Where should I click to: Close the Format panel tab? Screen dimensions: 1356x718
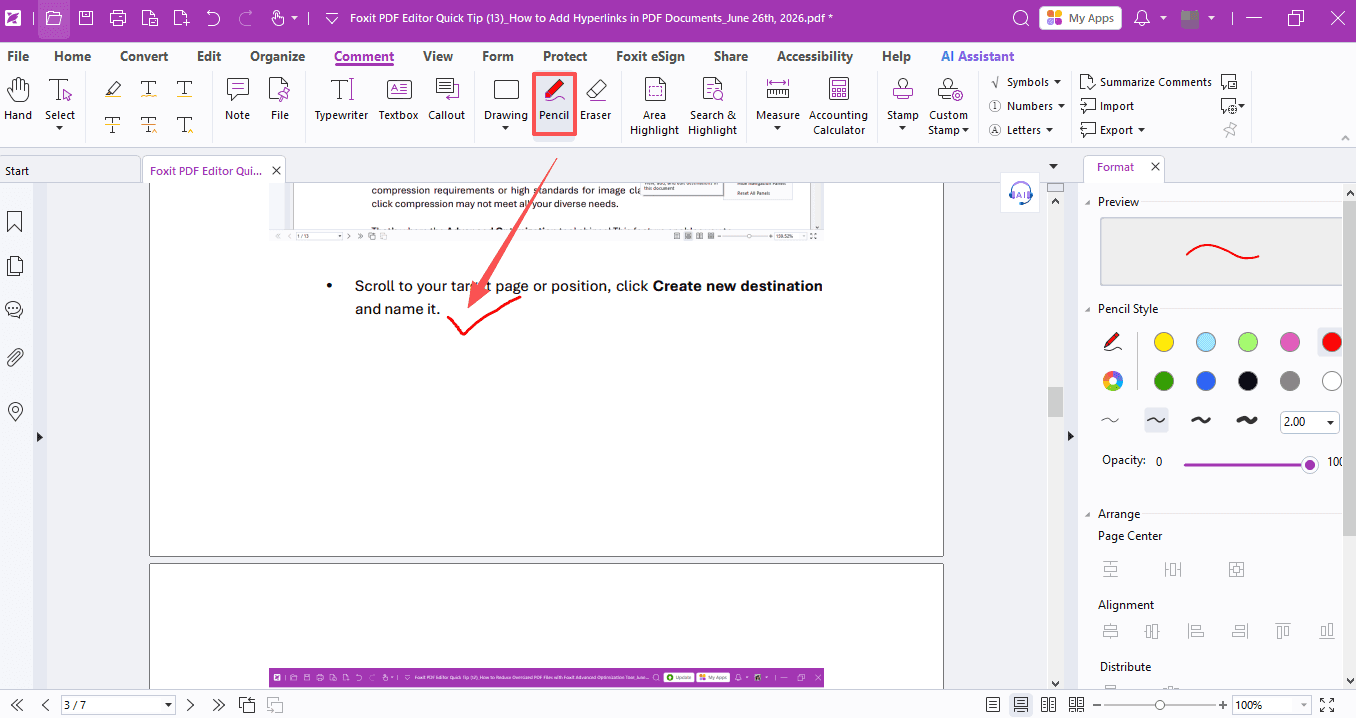tap(1155, 167)
